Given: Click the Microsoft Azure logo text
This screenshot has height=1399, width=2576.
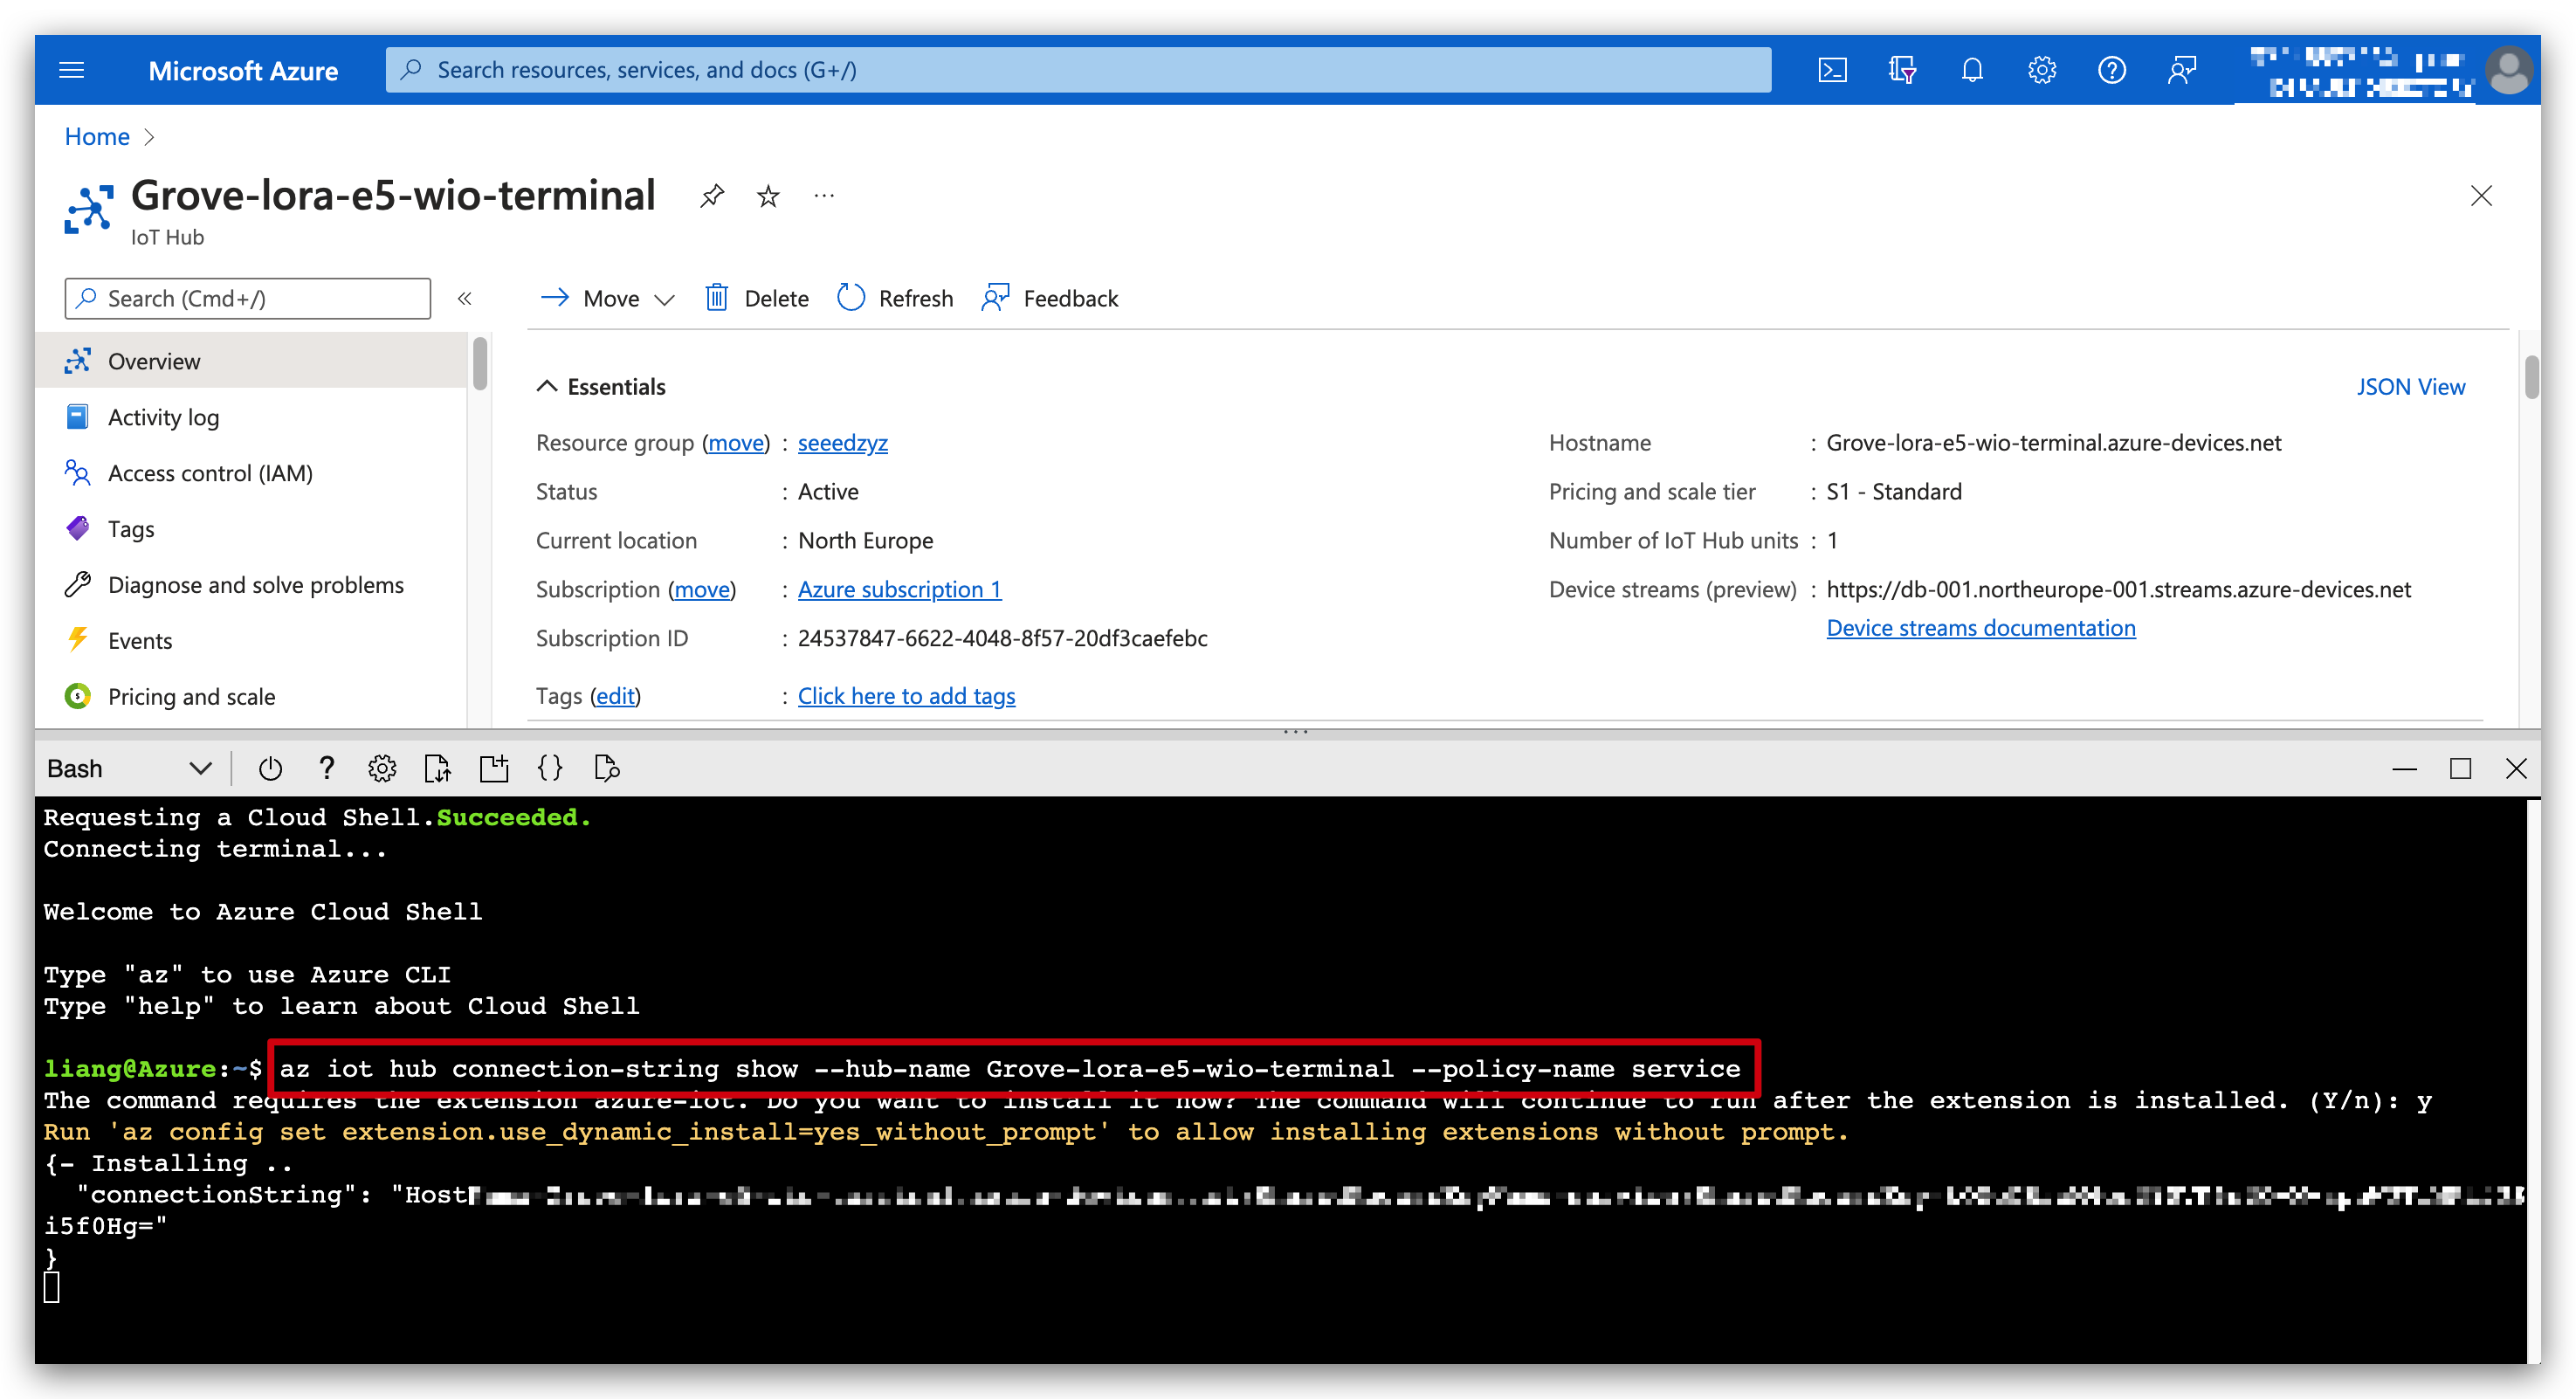Looking at the screenshot, I should click(243, 71).
